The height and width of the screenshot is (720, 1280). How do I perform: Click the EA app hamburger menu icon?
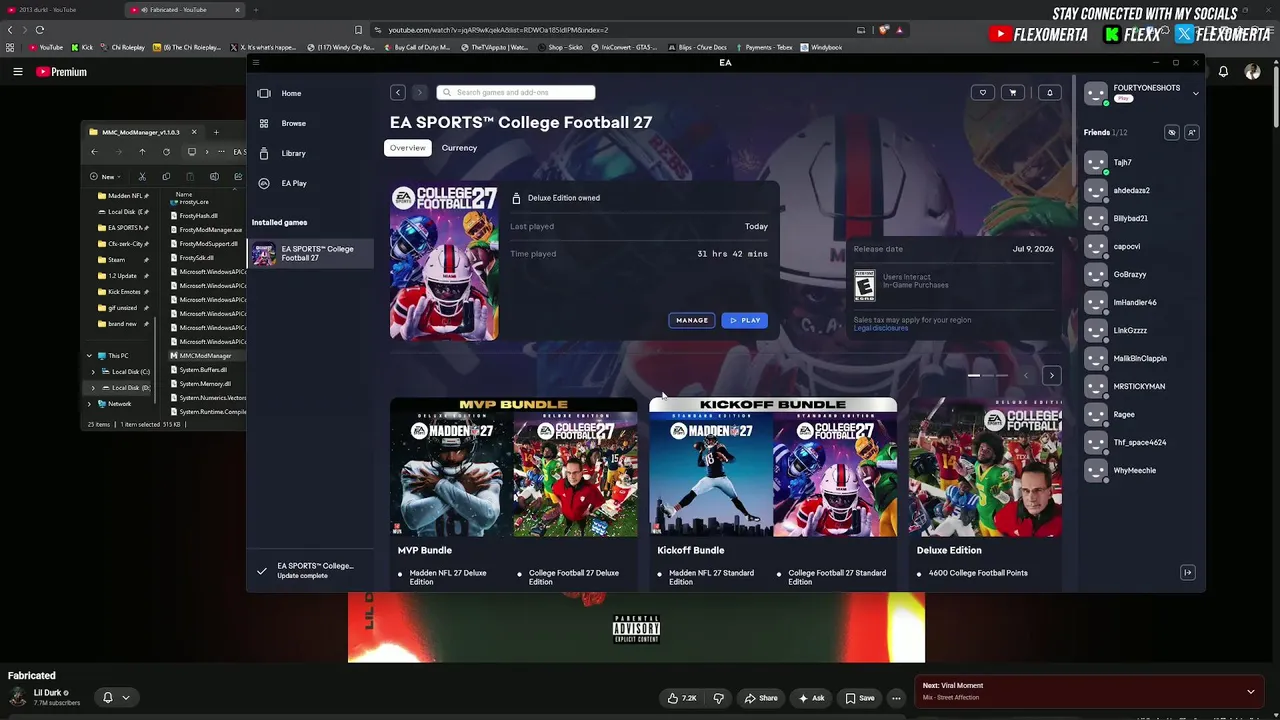[x=256, y=63]
